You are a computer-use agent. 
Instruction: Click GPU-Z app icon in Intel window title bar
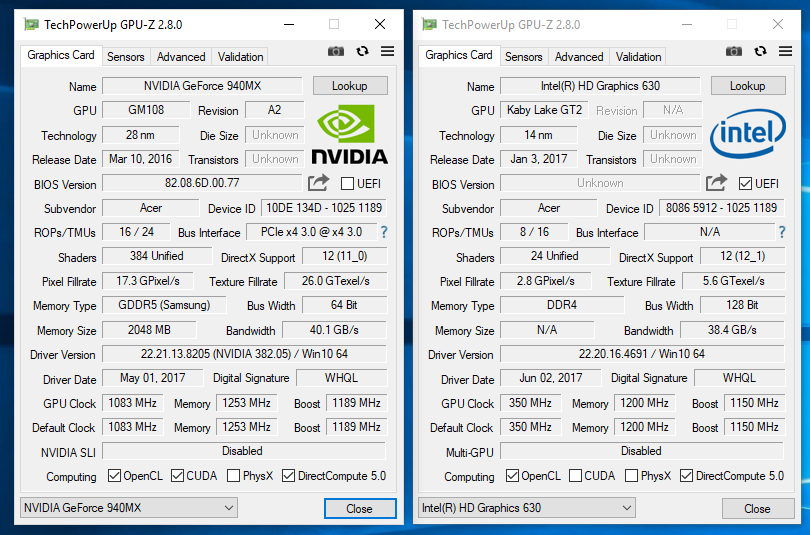click(429, 24)
